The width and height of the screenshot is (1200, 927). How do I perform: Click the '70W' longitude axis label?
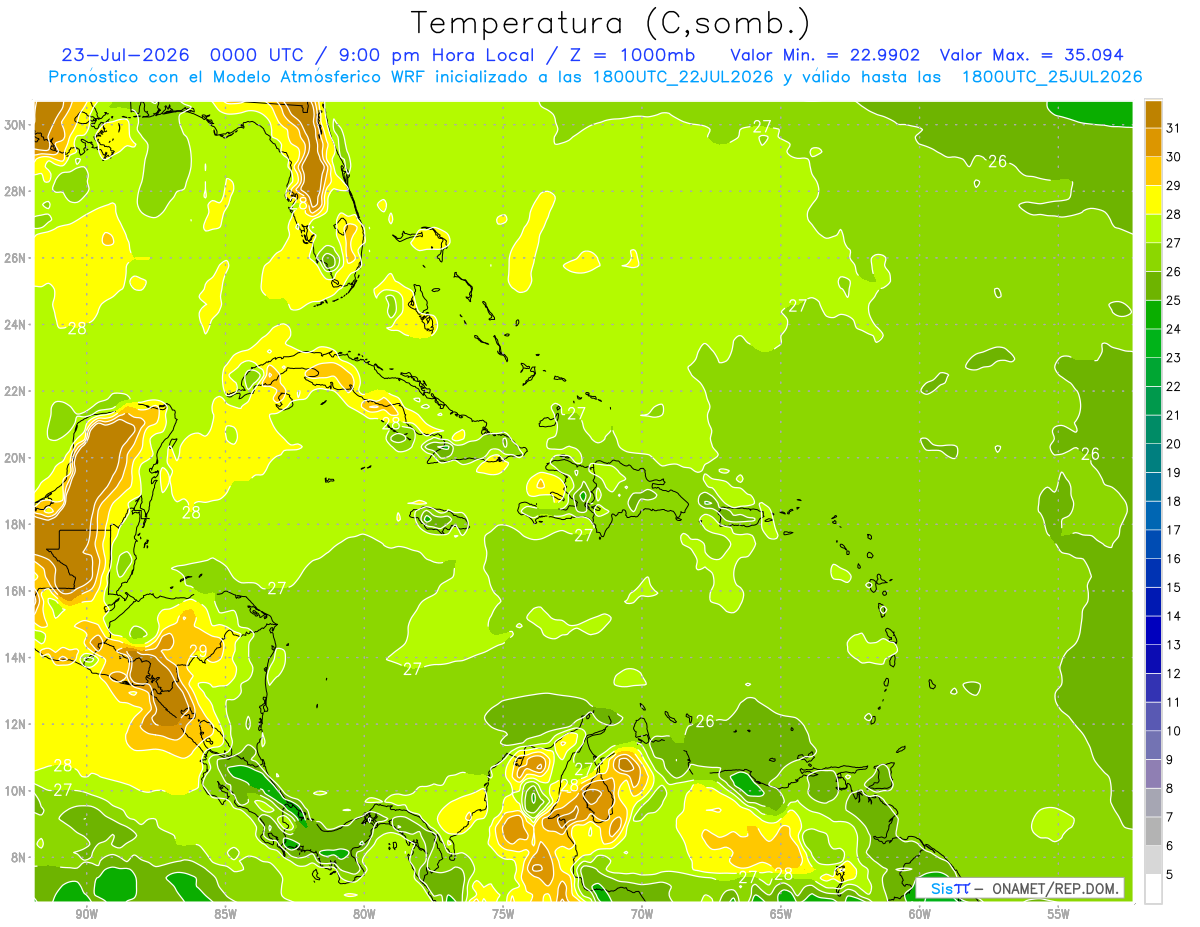coord(642,914)
